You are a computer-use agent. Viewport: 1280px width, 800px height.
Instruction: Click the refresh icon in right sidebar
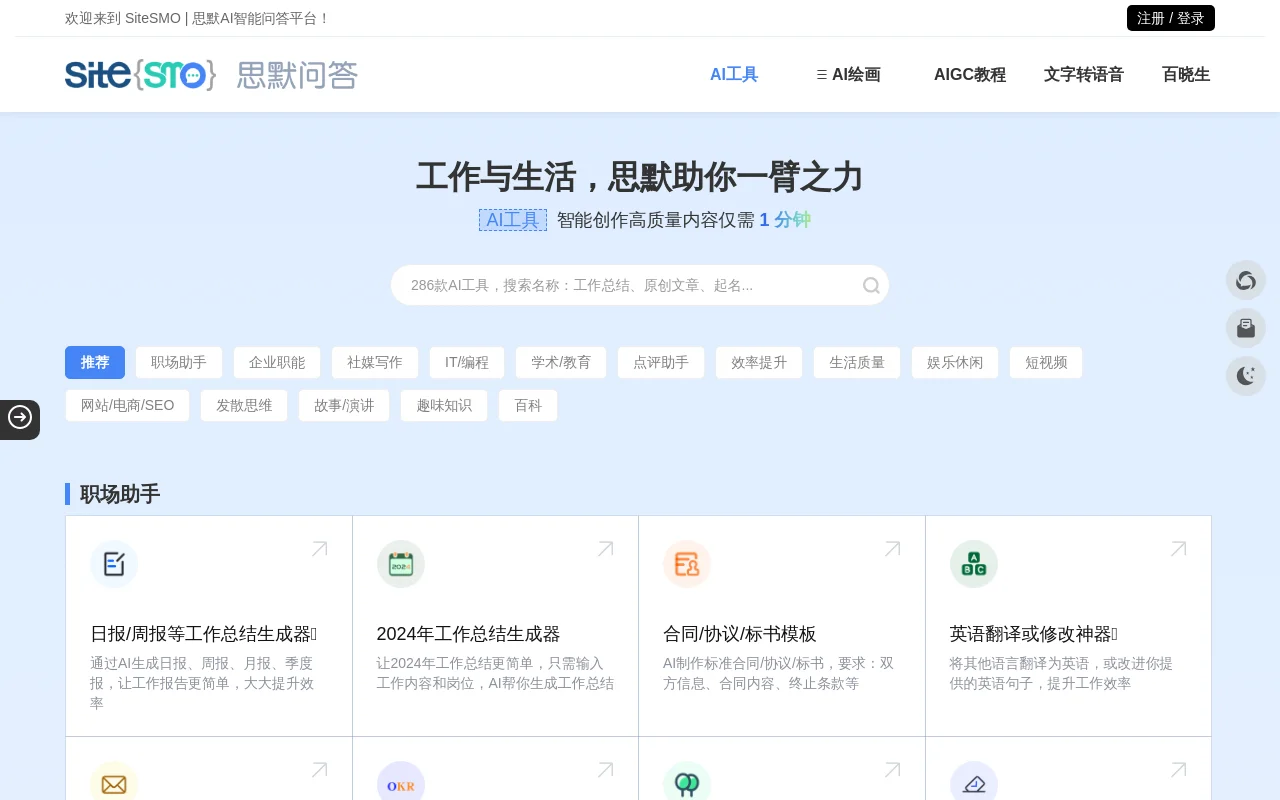coord(1246,280)
